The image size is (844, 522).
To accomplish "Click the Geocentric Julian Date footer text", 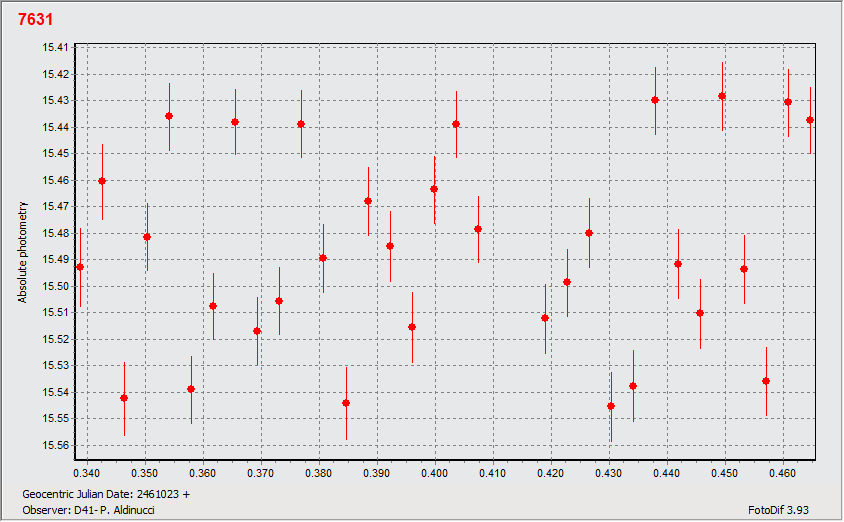I will [106, 494].
